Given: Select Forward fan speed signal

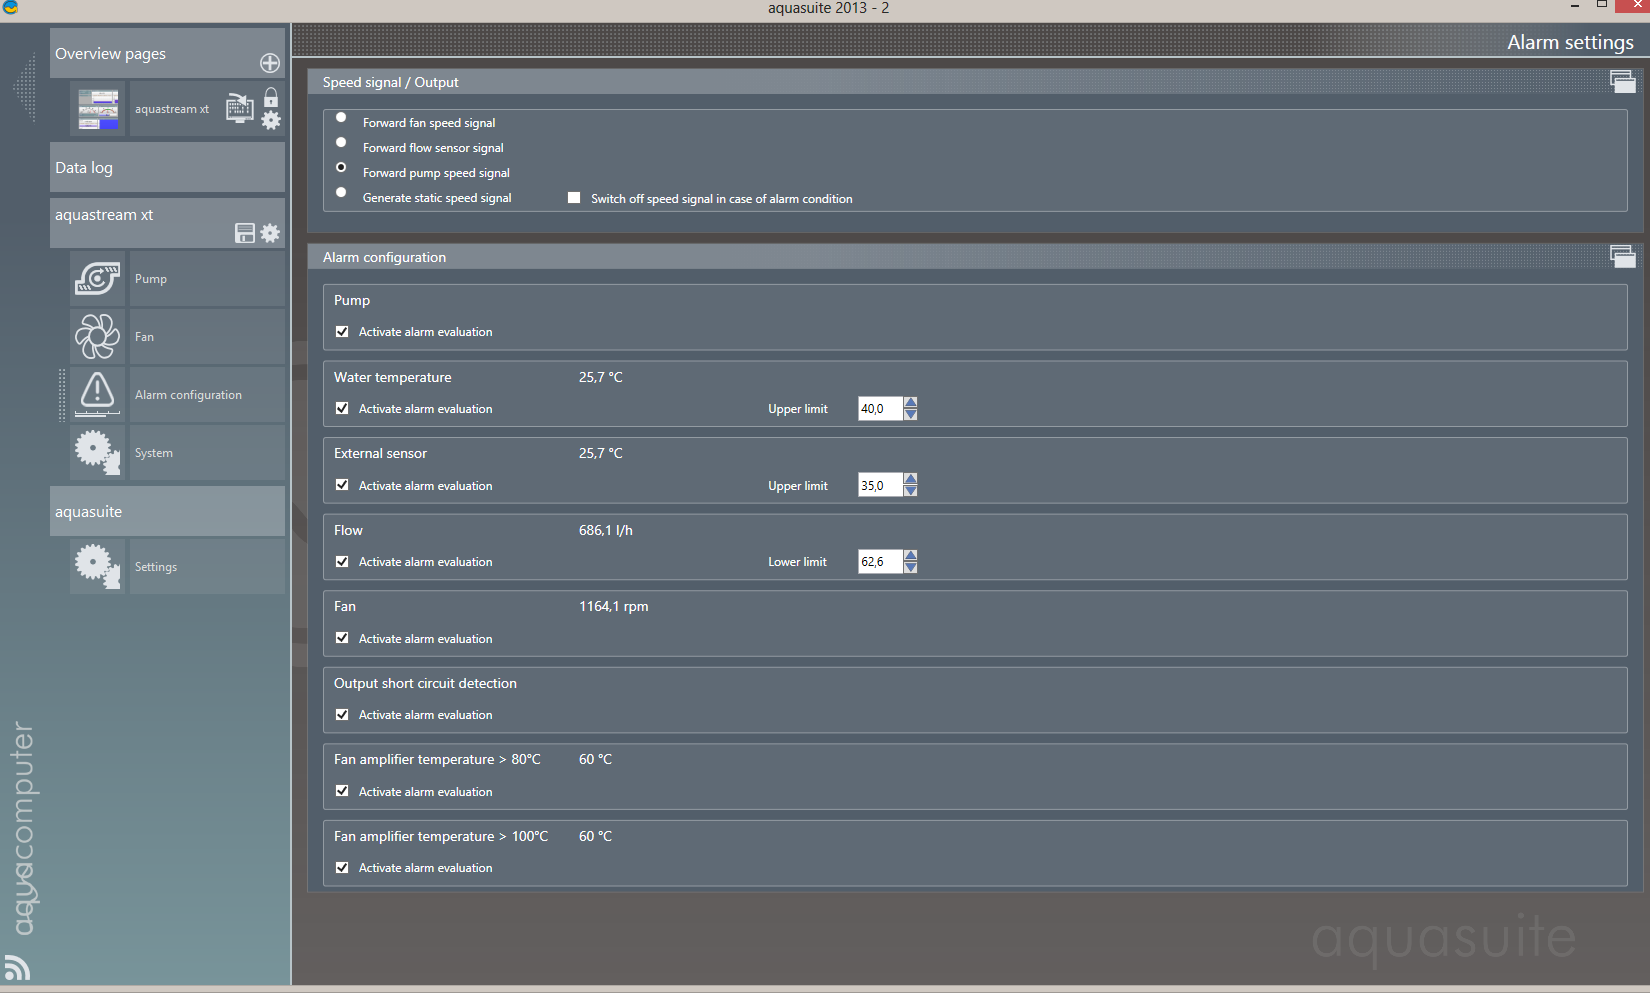Looking at the screenshot, I should click(x=341, y=118).
